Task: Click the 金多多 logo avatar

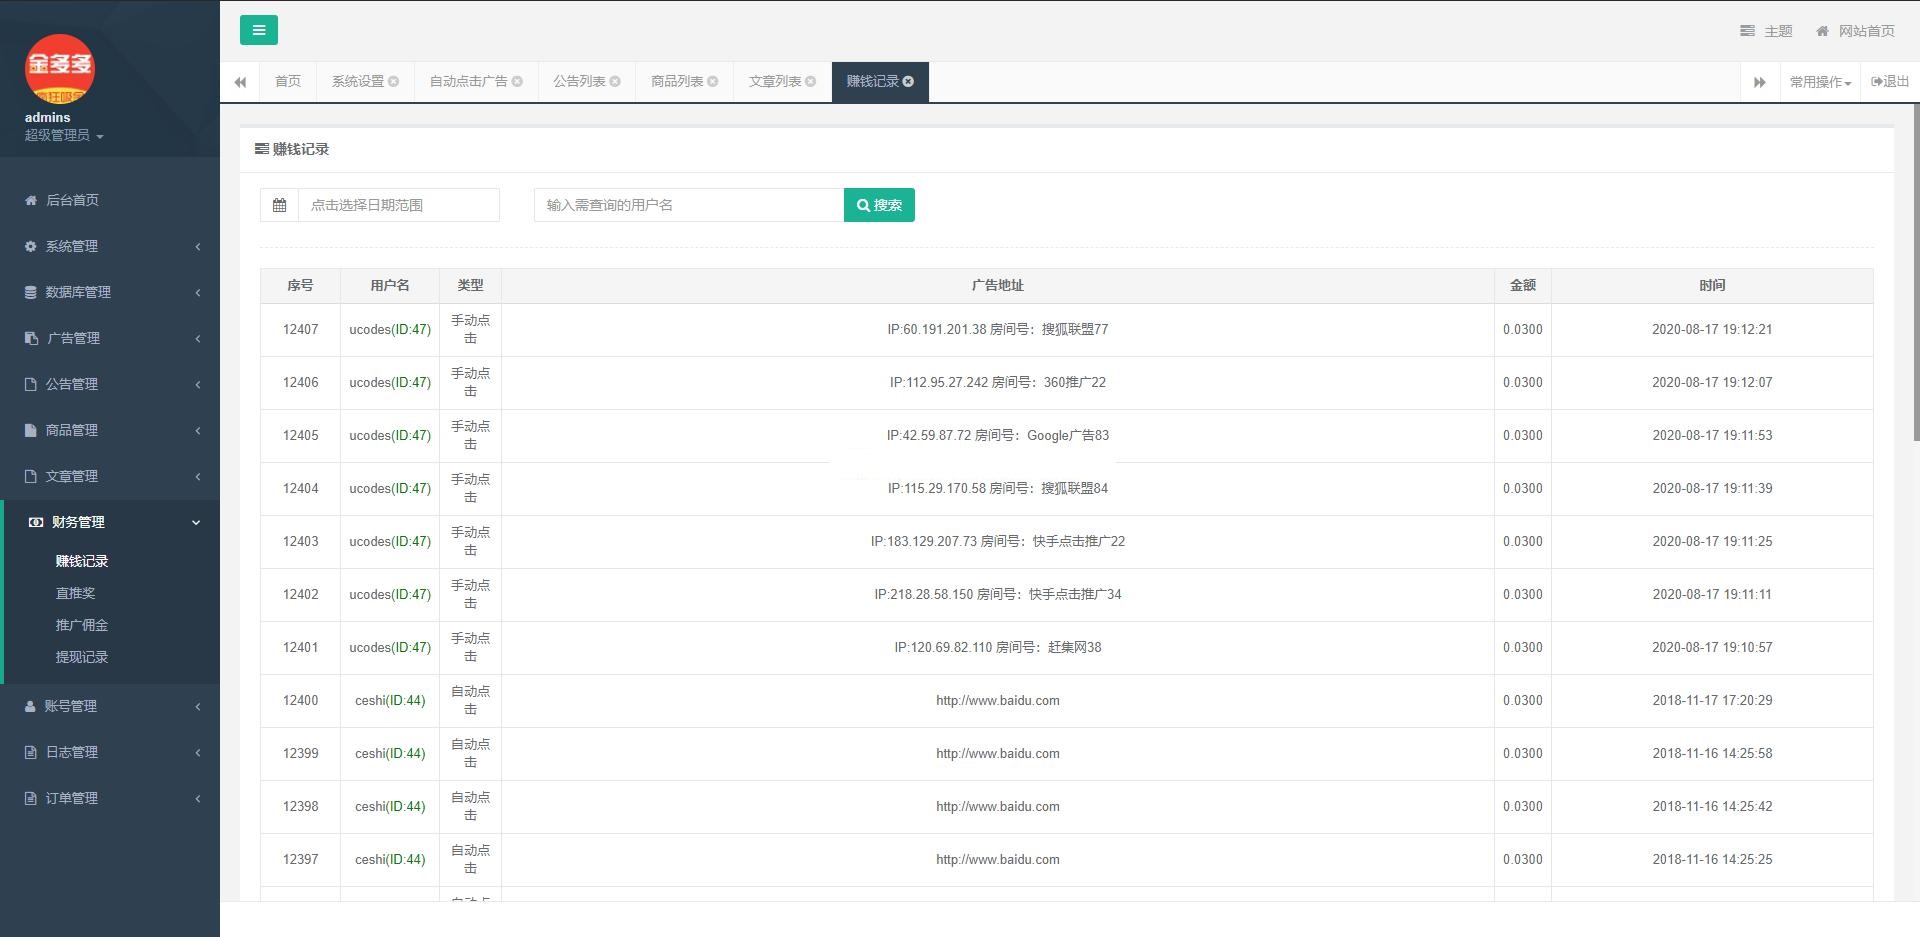Action: click(59, 68)
